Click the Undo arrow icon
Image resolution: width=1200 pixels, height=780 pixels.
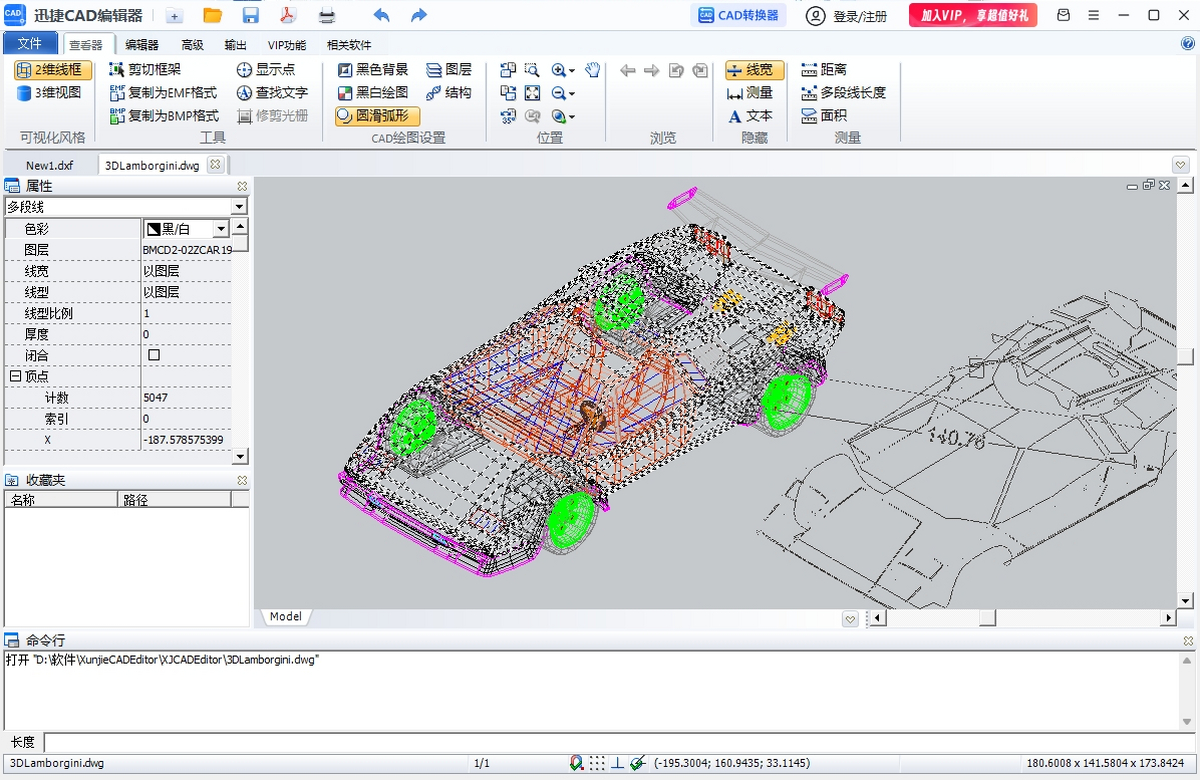pyautogui.click(x=381, y=15)
